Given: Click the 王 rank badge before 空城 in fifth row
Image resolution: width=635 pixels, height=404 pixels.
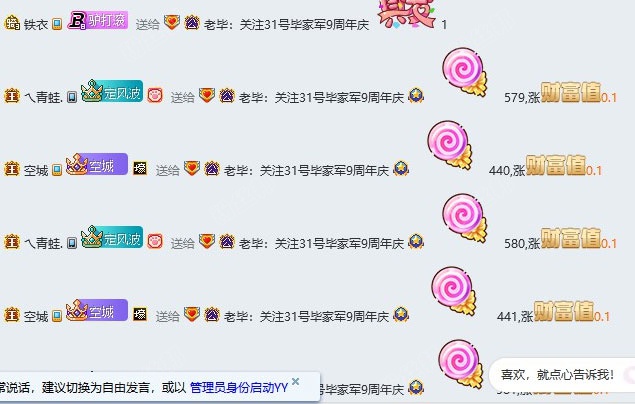Looking at the screenshot, I should pos(12,315).
